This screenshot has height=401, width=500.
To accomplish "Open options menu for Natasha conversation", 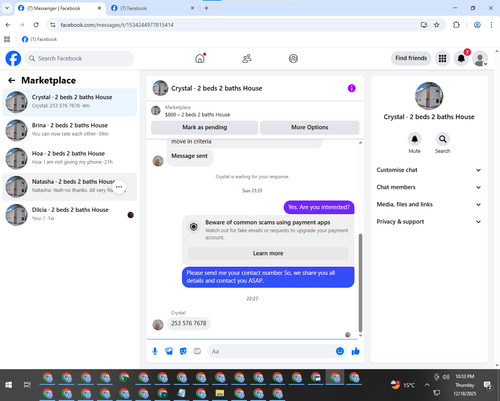I will 119,187.
